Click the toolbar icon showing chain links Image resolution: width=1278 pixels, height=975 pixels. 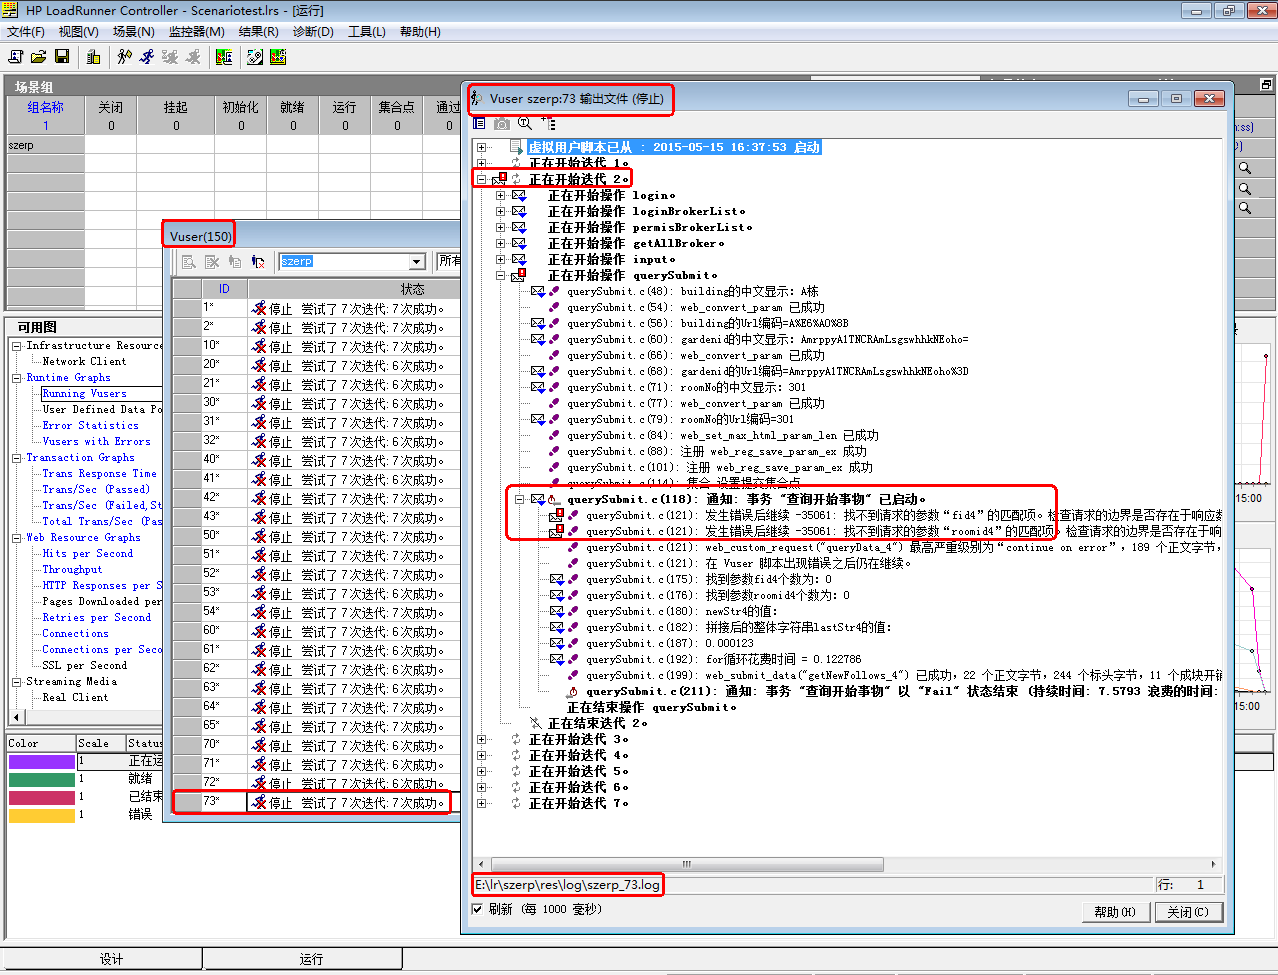coord(255,57)
